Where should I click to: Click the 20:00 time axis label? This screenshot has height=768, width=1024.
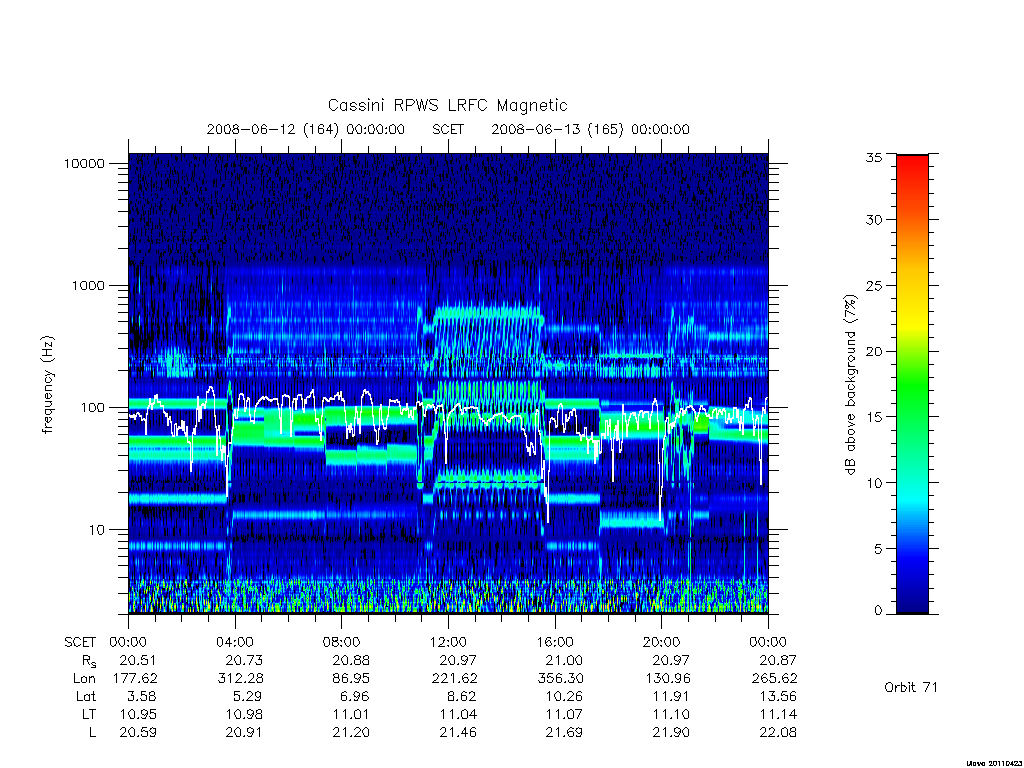[x=662, y=642]
